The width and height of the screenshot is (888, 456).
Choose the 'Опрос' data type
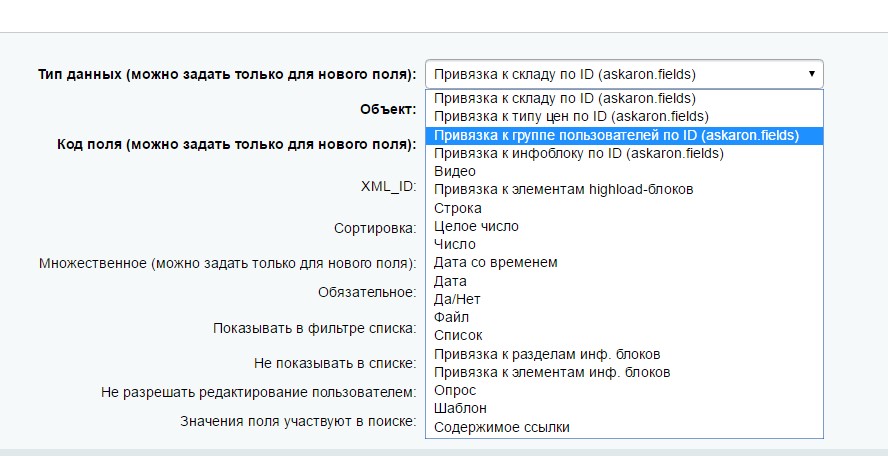[x=455, y=390]
